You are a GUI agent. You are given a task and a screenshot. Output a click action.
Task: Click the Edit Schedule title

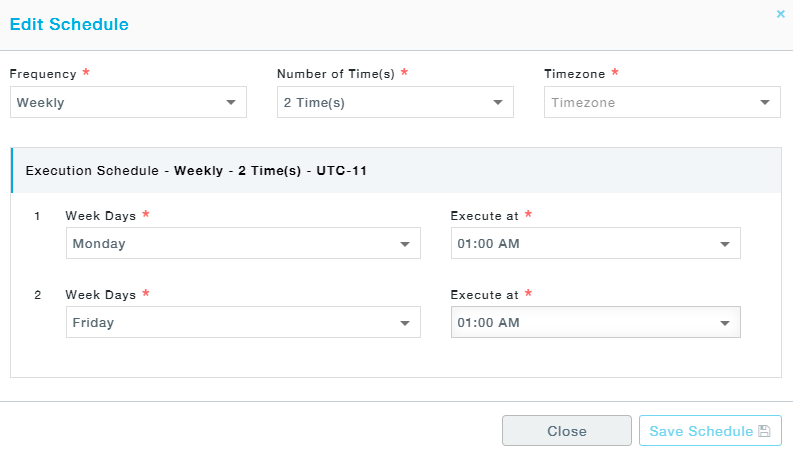69,24
